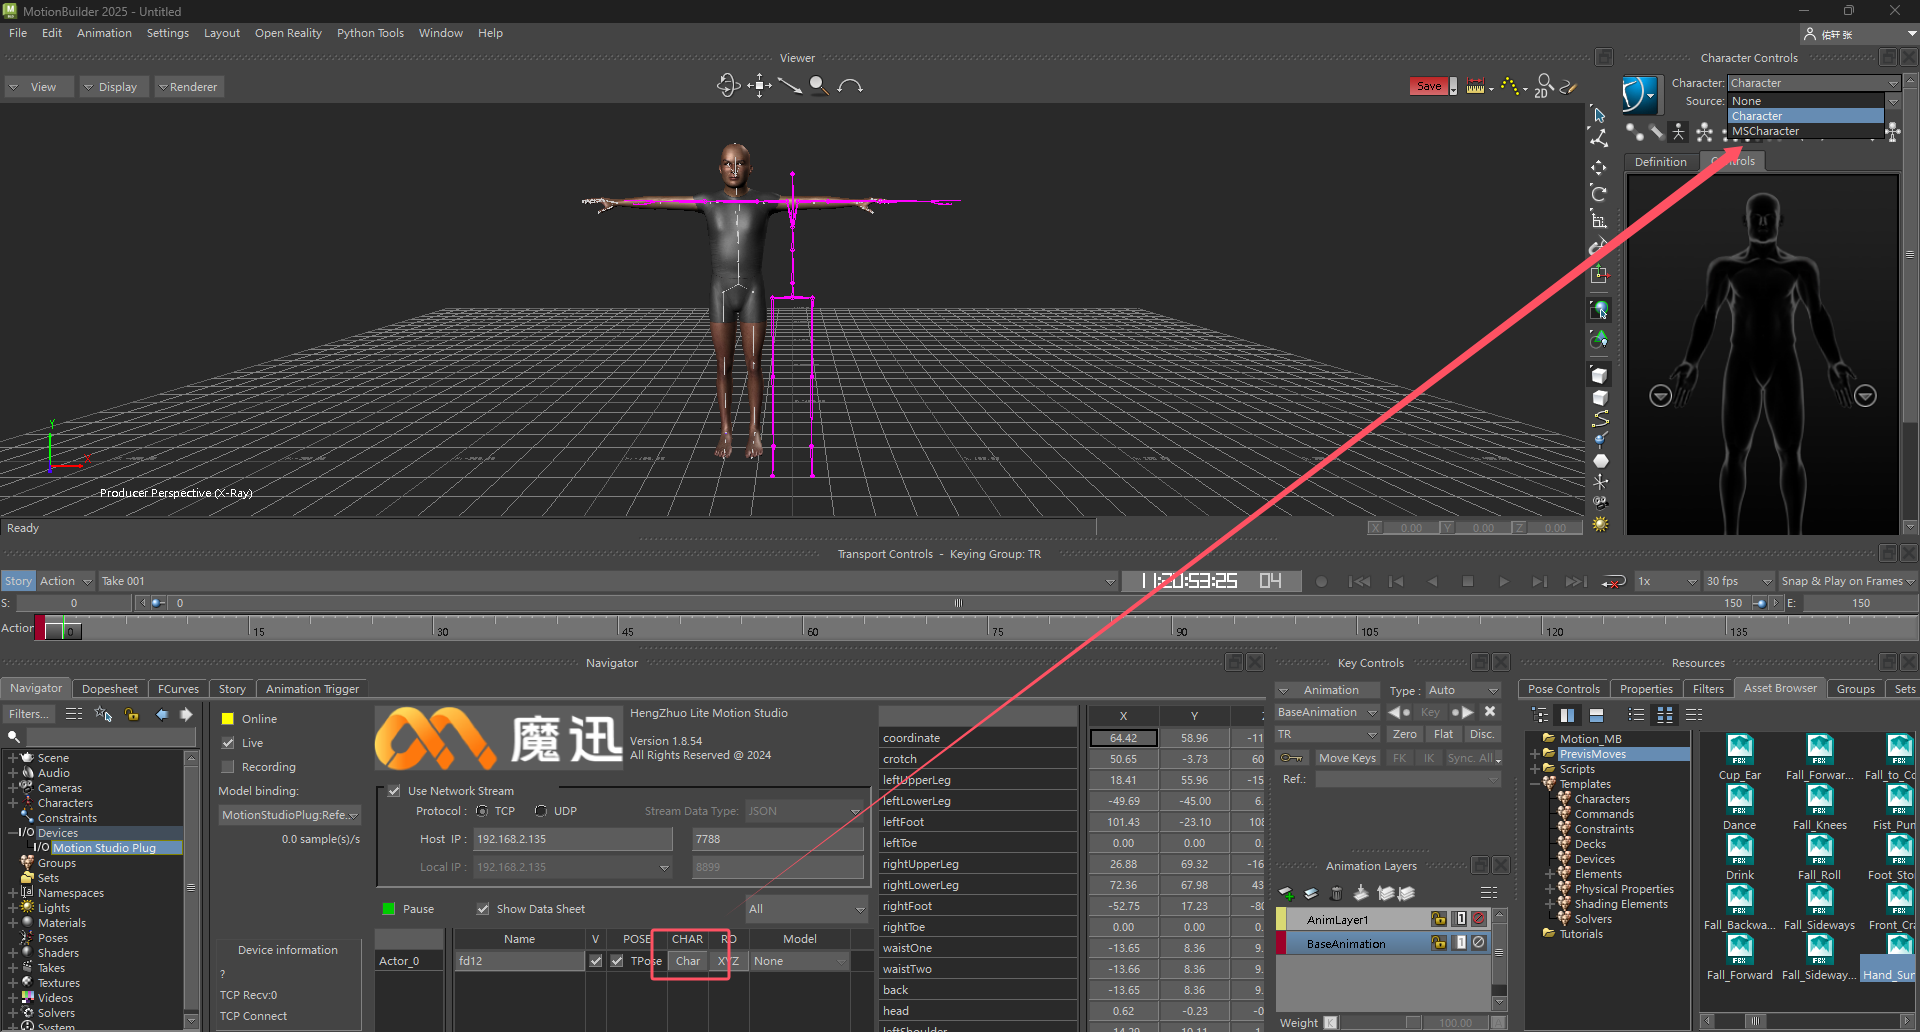Click the key icon in Key Controls
The height and width of the screenshot is (1032, 1920).
[1291, 758]
